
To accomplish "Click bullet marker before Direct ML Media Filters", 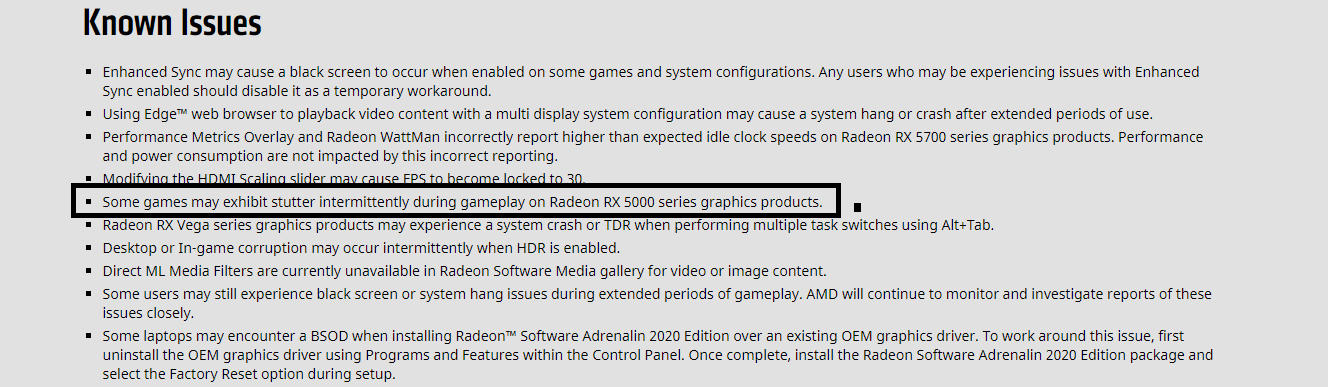I will point(89,272).
